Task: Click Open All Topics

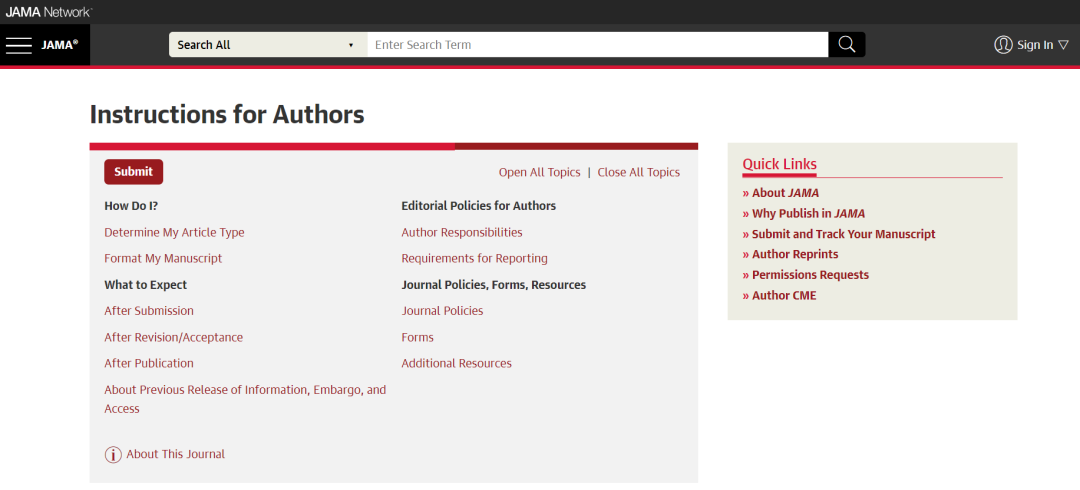Action: pos(539,172)
